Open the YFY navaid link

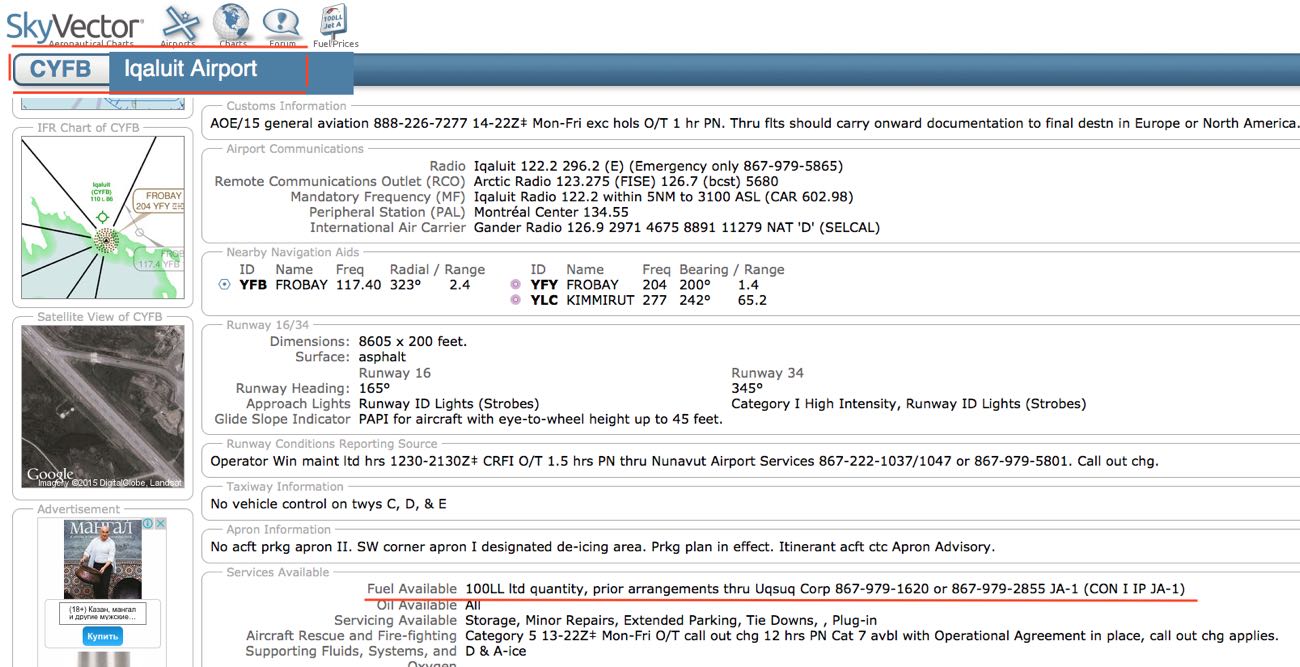(544, 285)
